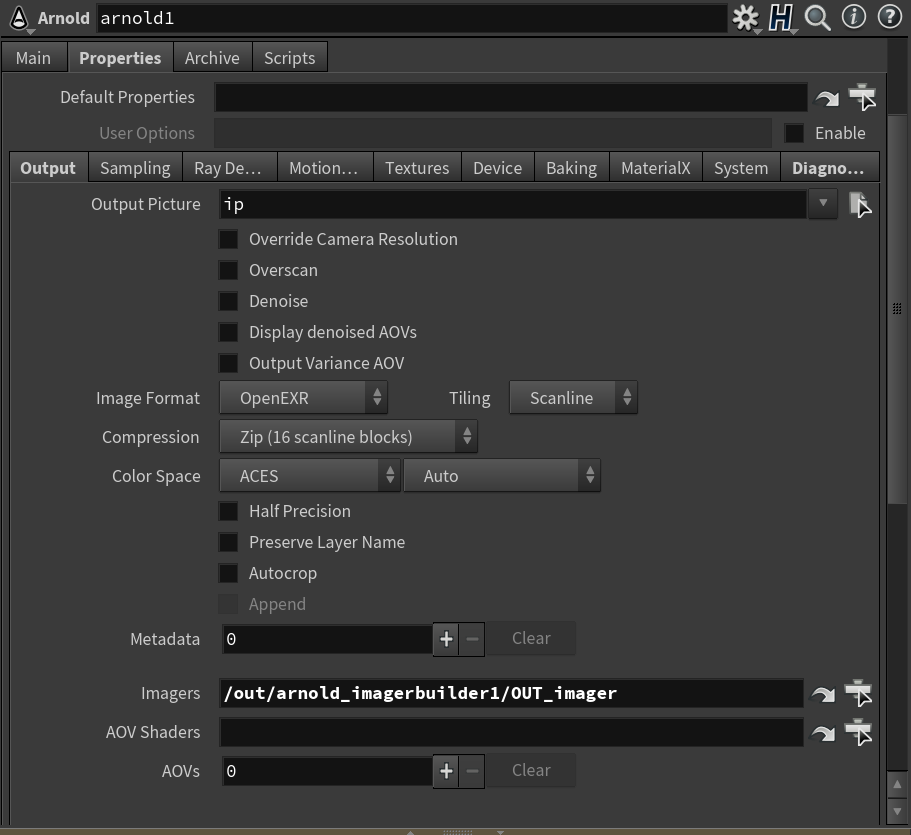Screen dimensions: 911x835
Task: Enable Preserve Layer Name
Action: click(228, 542)
